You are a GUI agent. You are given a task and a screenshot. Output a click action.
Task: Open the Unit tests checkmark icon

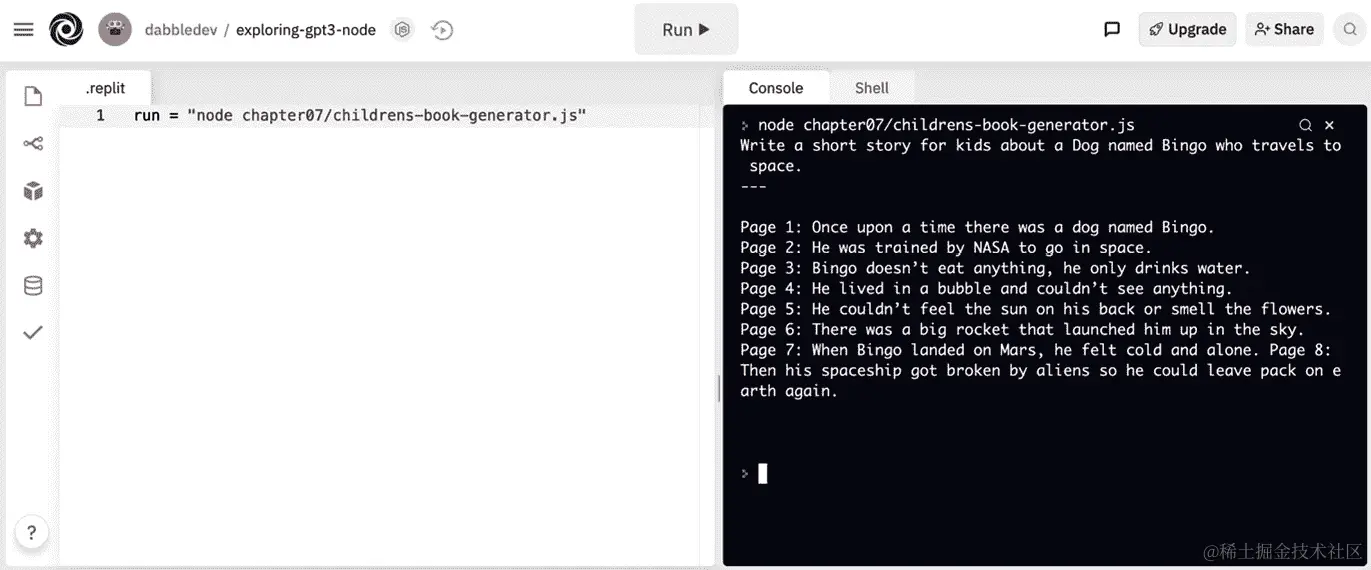tap(33, 332)
